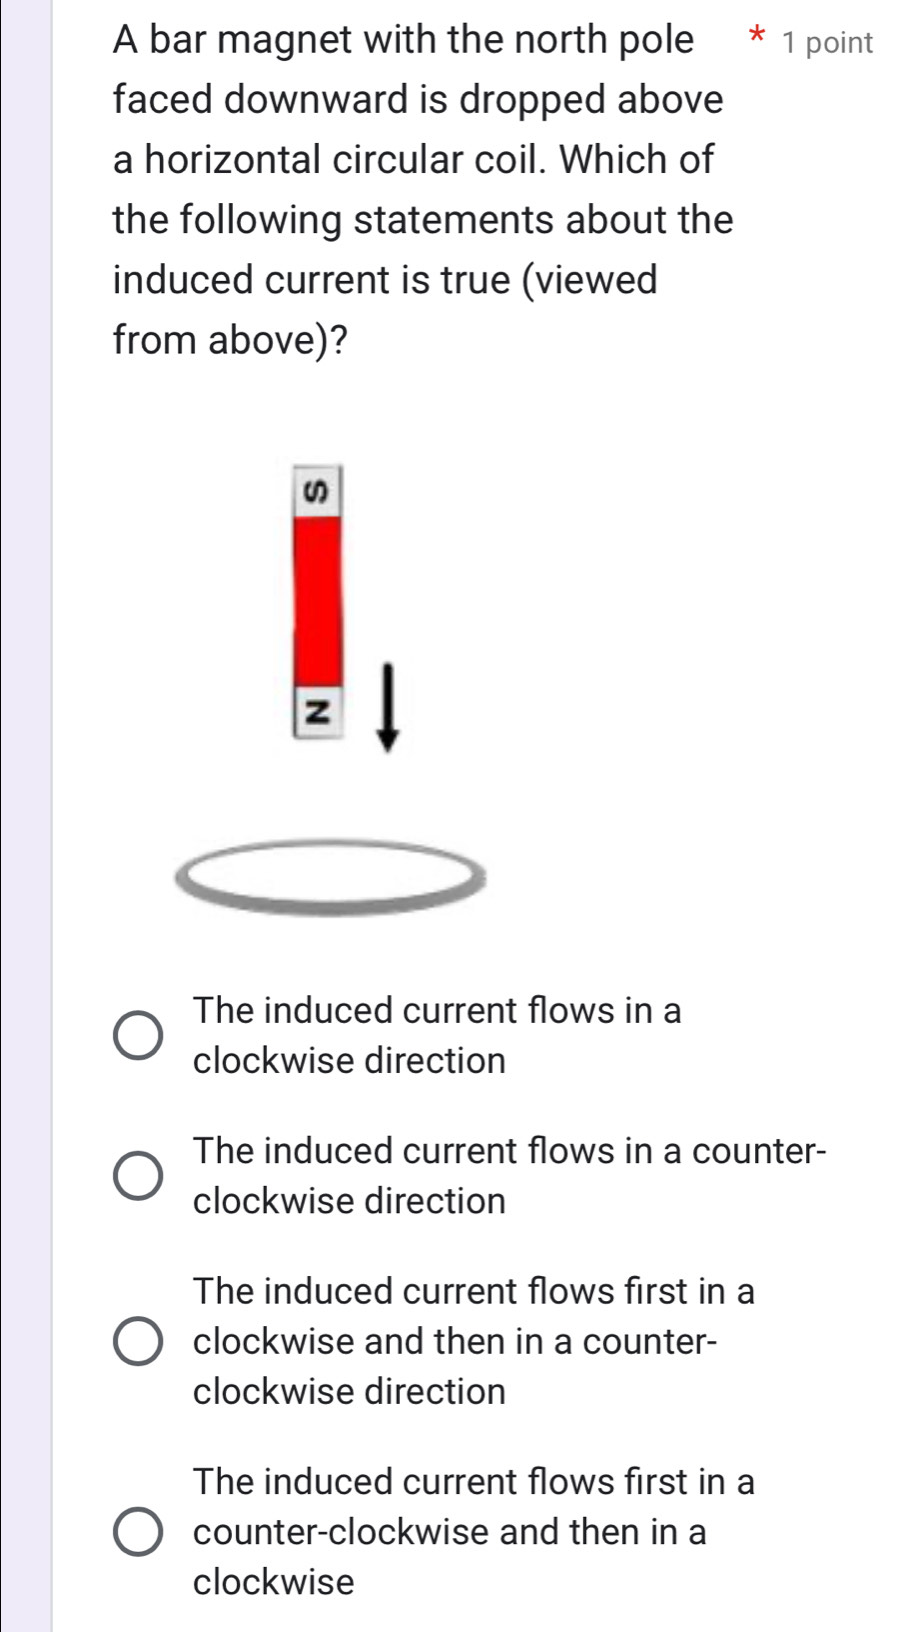
Task: Click the '1 point' label
Action: tap(828, 43)
